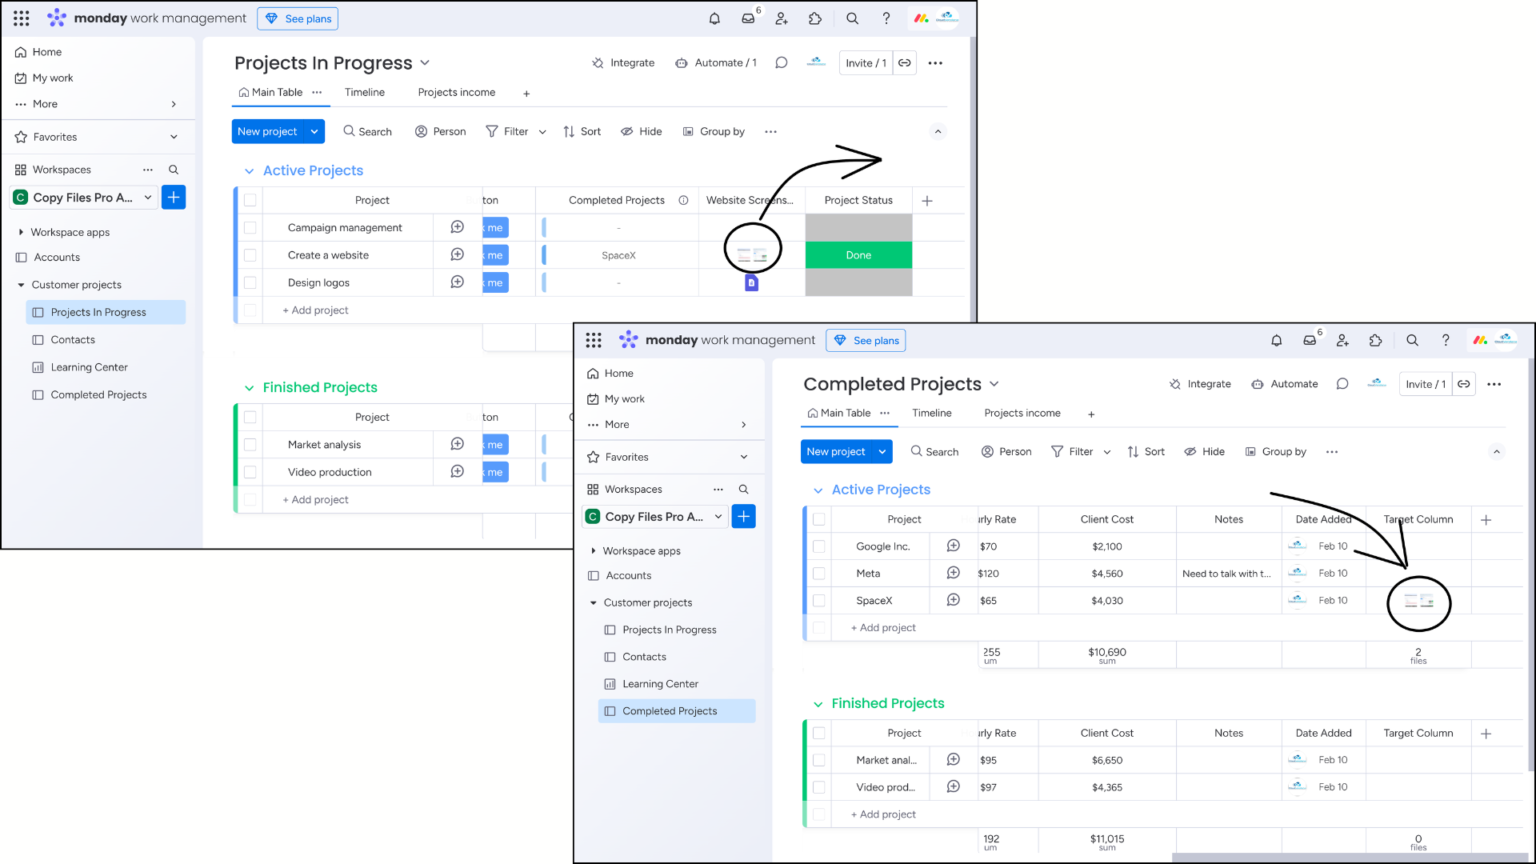The image size is (1536, 864).
Task: Click Invite / 1 button in Completed Projects
Action: [x=1425, y=384]
